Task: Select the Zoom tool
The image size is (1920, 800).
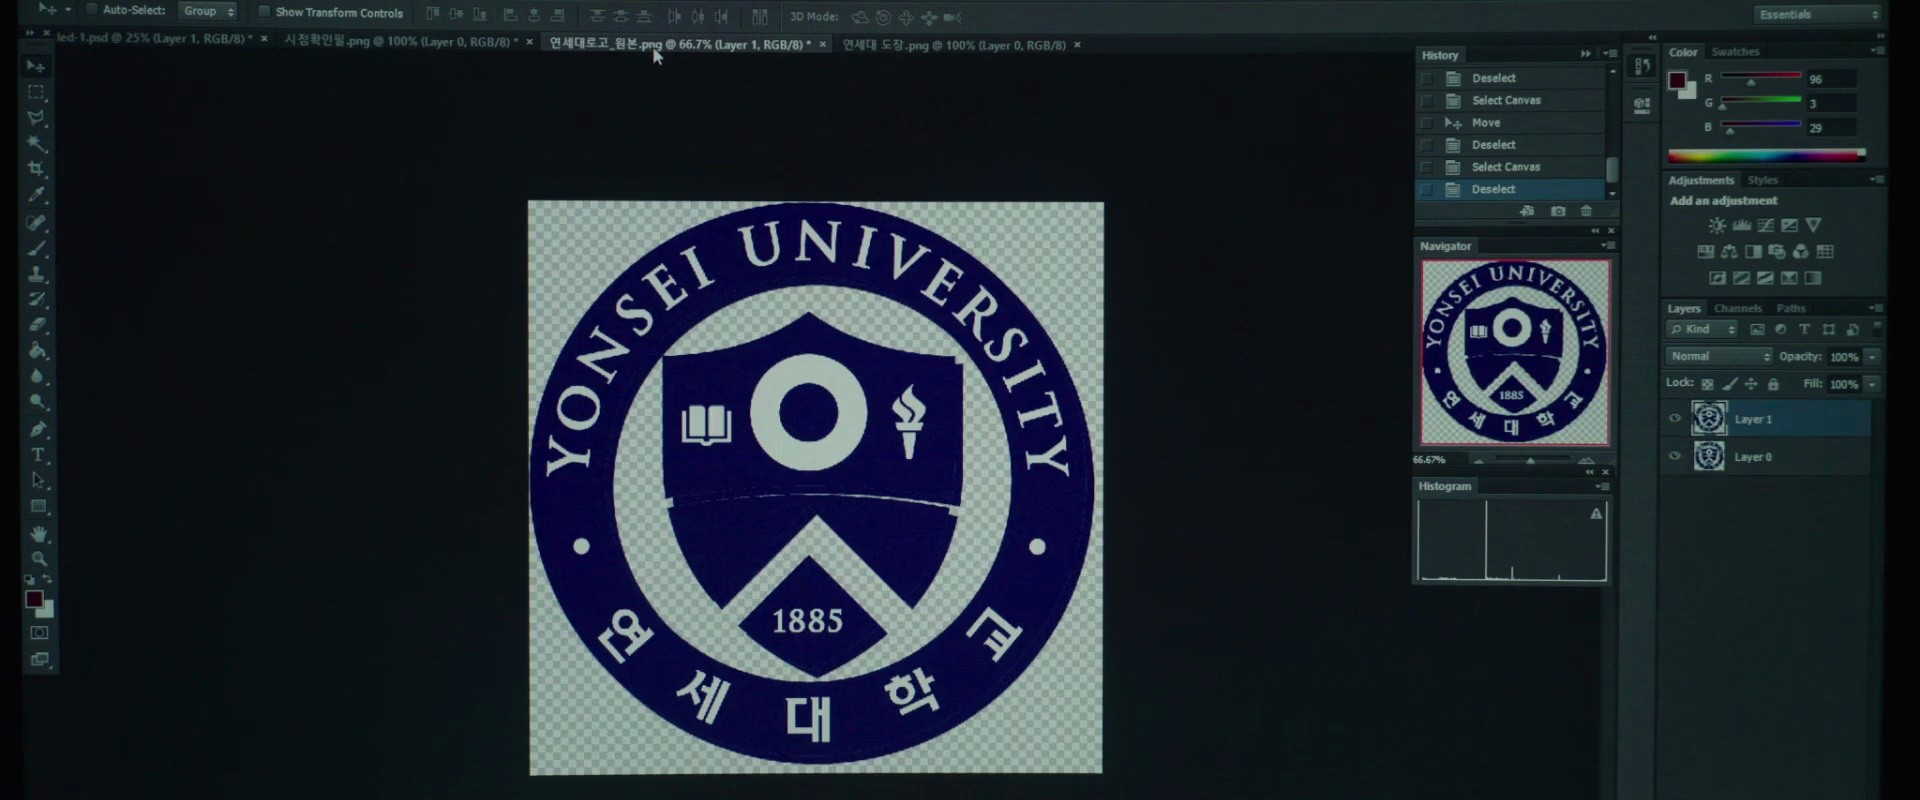Action: [x=39, y=559]
